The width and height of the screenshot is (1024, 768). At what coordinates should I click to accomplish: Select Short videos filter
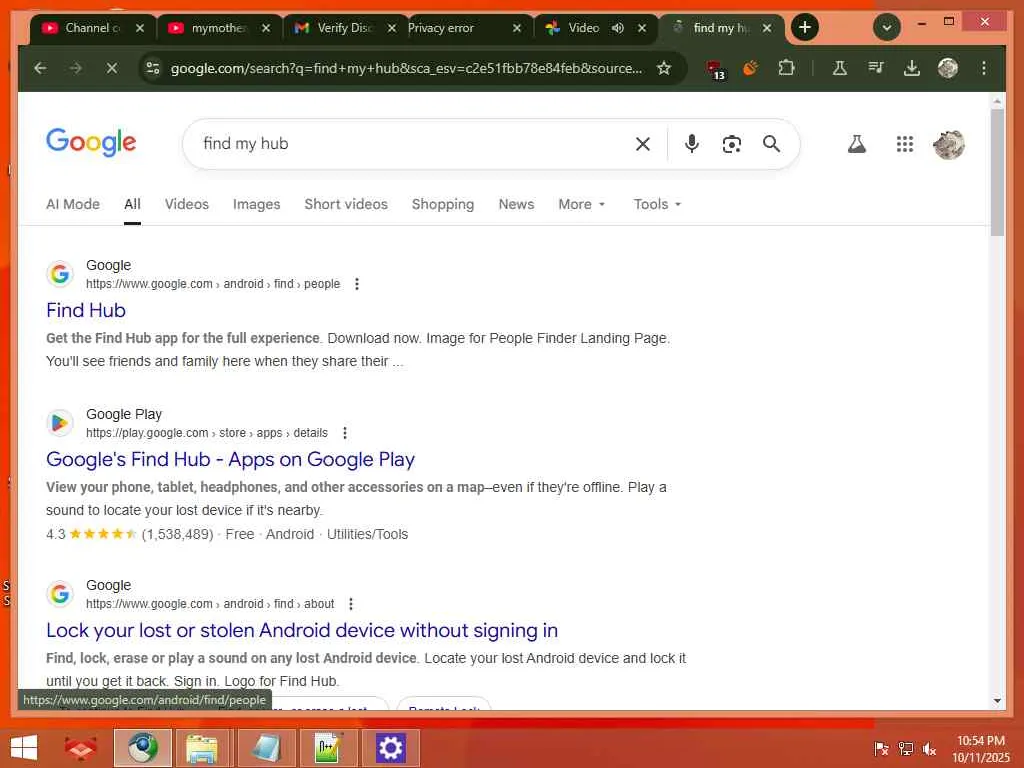point(346,204)
